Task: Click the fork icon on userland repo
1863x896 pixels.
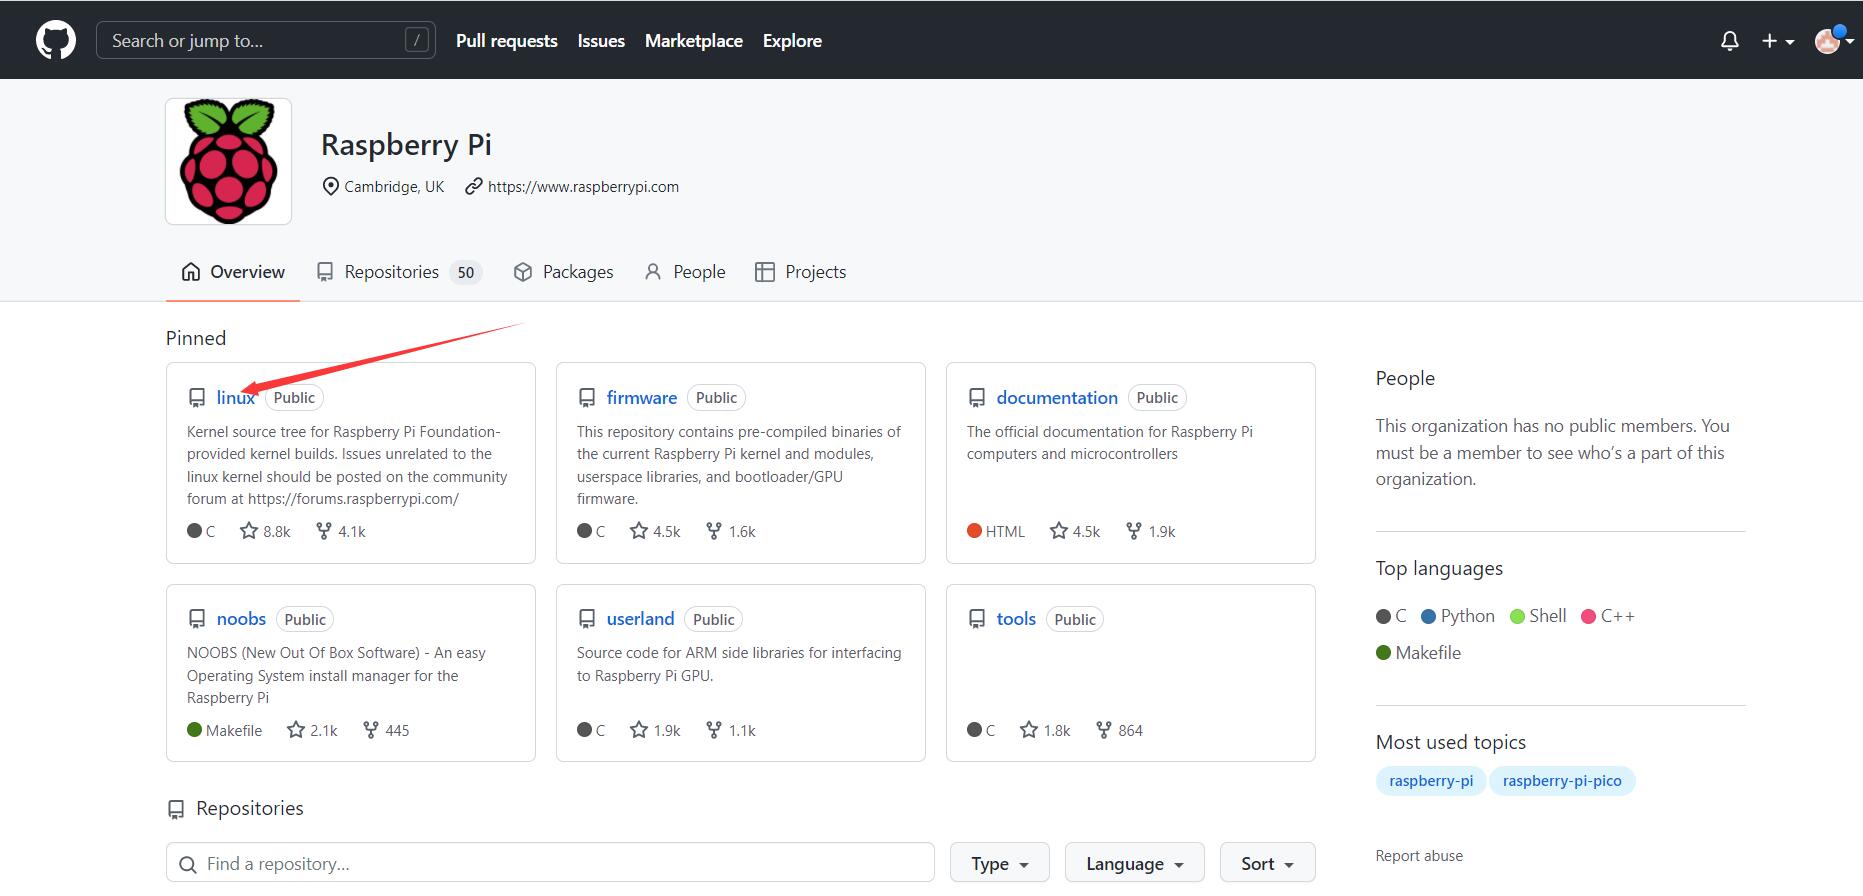Action: coord(714,730)
